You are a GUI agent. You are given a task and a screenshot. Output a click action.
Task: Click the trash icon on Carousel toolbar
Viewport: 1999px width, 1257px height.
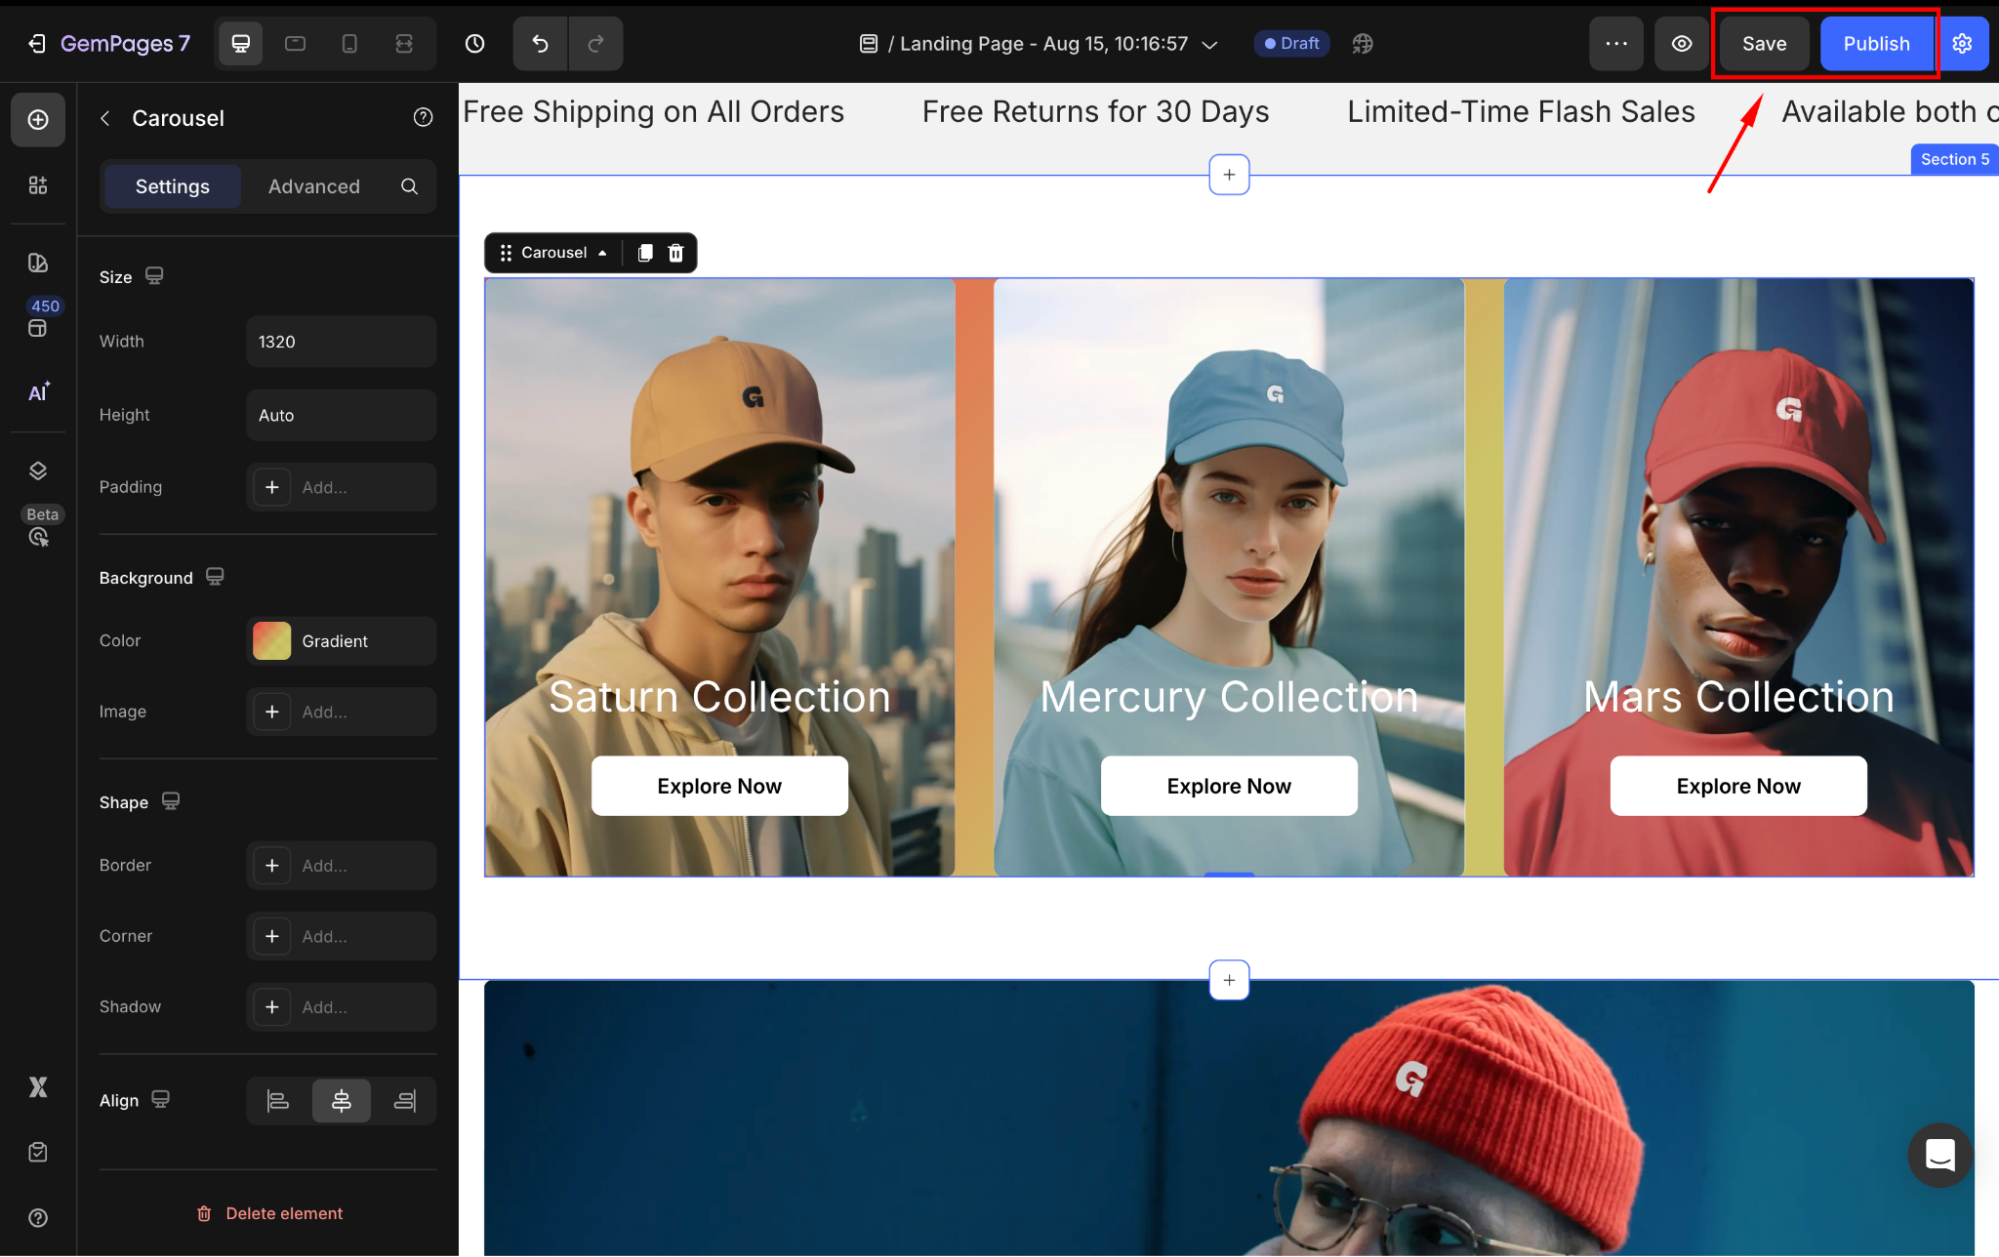point(676,253)
